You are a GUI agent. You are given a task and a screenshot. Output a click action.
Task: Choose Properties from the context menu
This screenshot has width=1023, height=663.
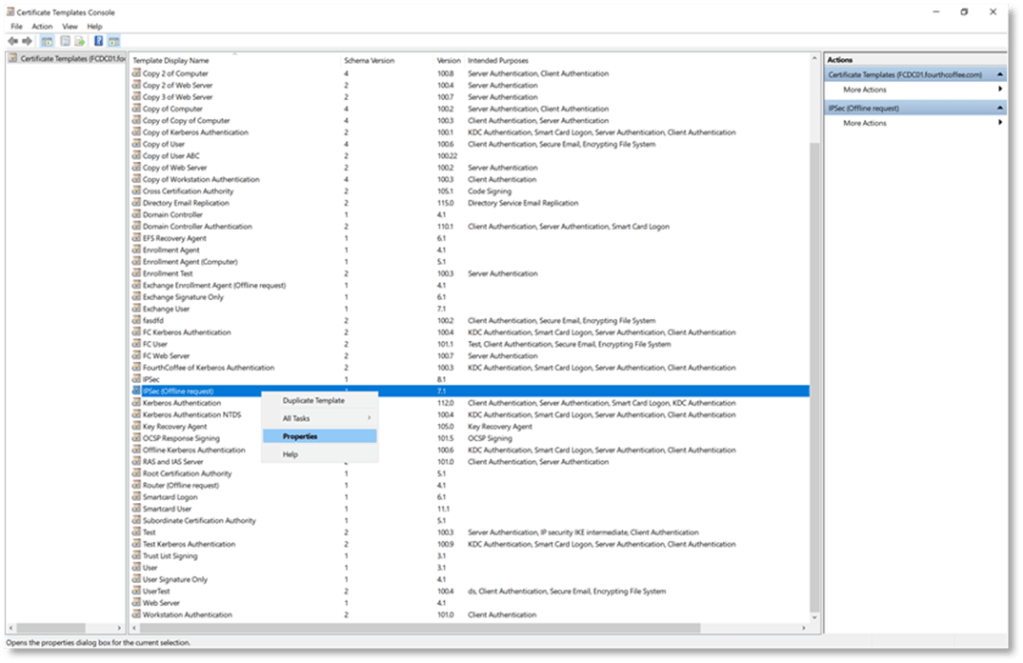300,436
